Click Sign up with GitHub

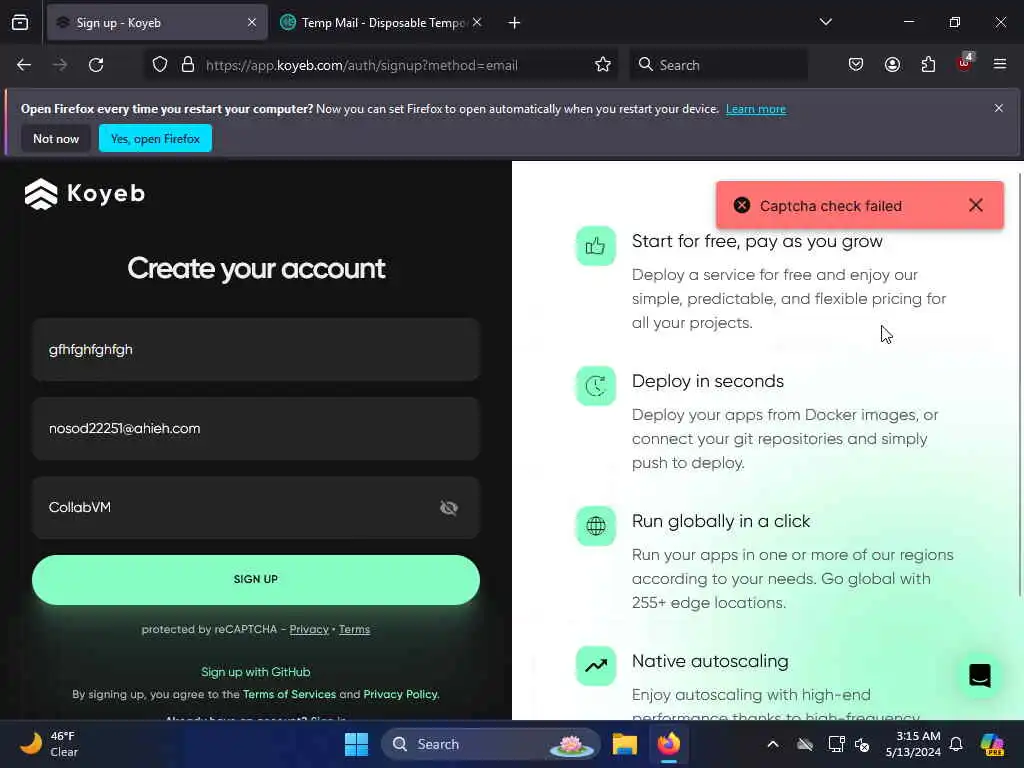coord(256,672)
